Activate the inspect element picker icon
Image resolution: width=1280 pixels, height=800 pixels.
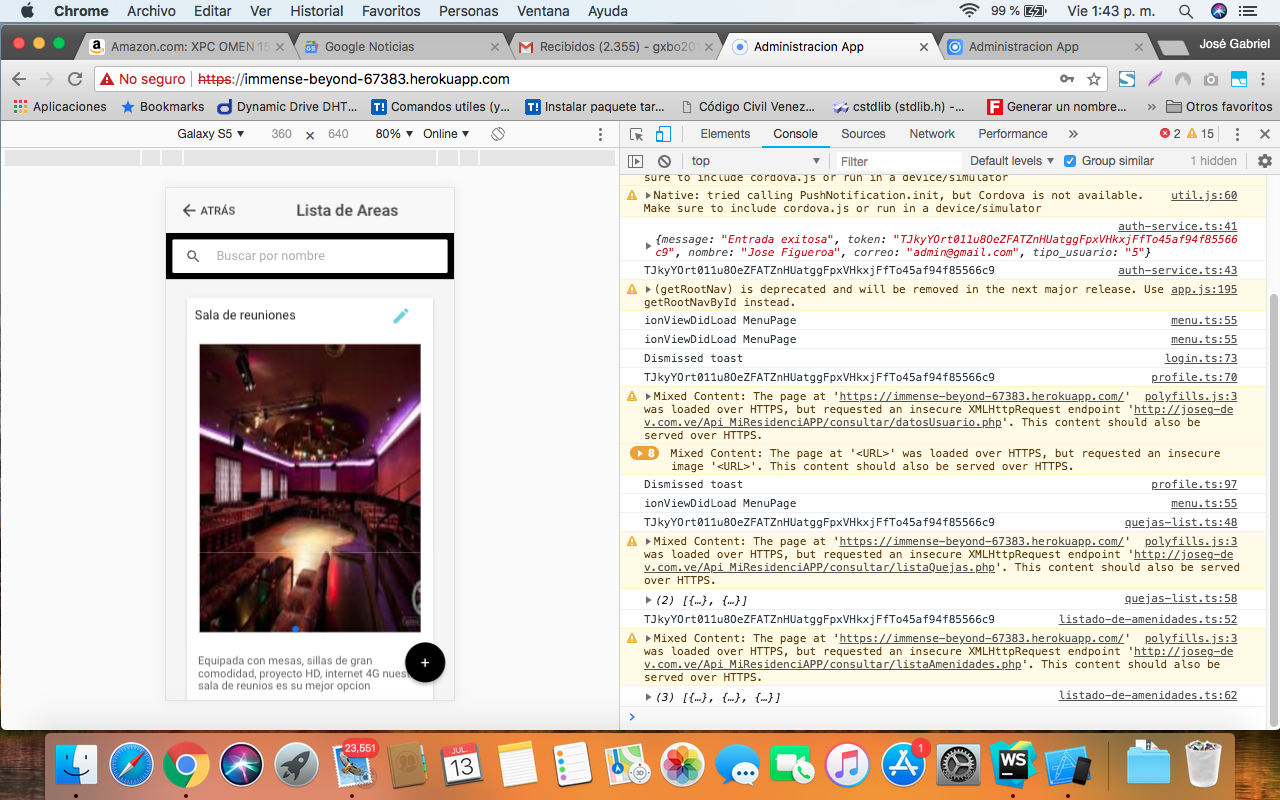tap(636, 134)
